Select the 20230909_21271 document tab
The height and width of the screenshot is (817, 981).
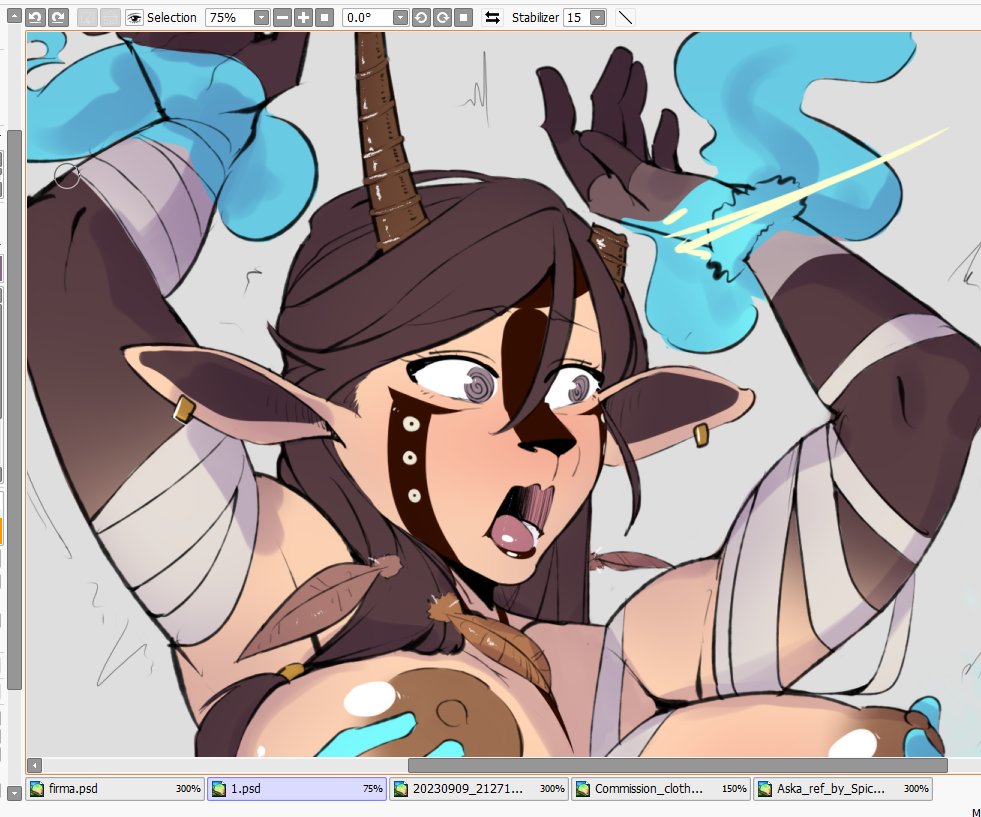[478, 789]
